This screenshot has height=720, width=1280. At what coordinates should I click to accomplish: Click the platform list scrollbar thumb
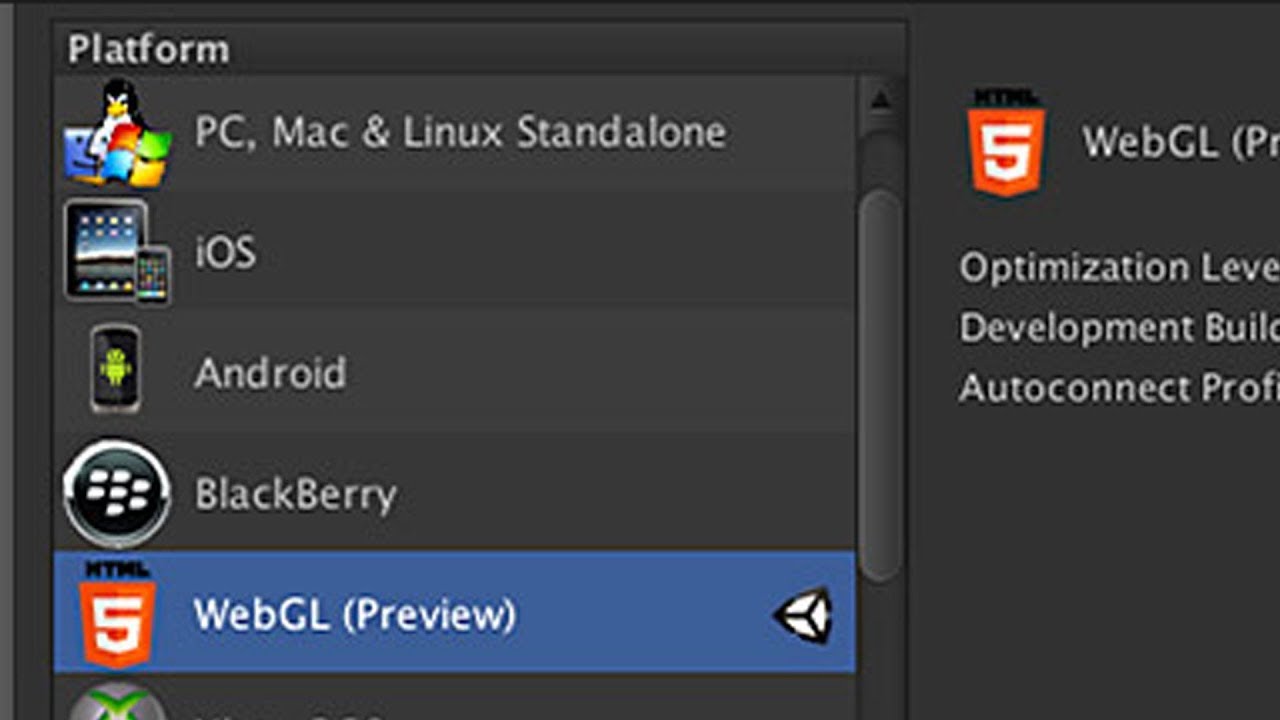[880, 385]
